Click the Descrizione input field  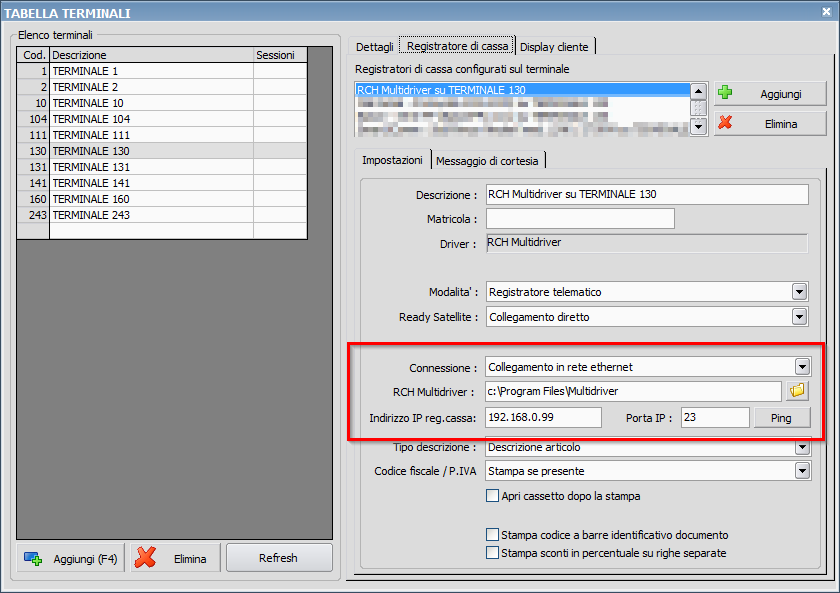coord(647,194)
